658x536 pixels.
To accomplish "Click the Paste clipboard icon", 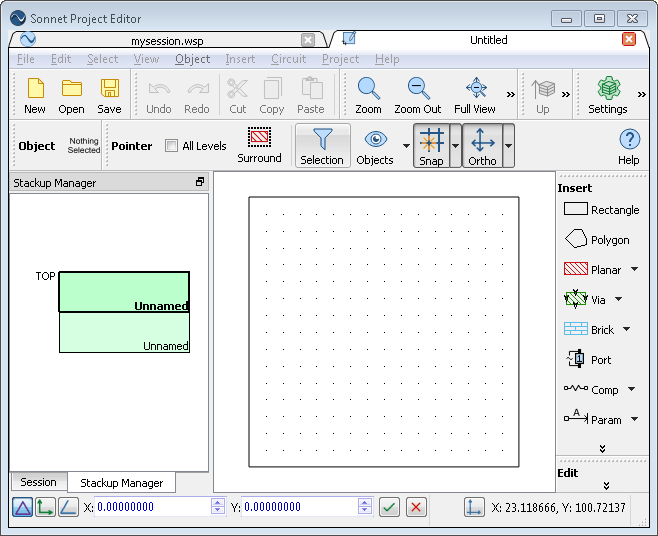I will pyautogui.click(x=311, y=96).
